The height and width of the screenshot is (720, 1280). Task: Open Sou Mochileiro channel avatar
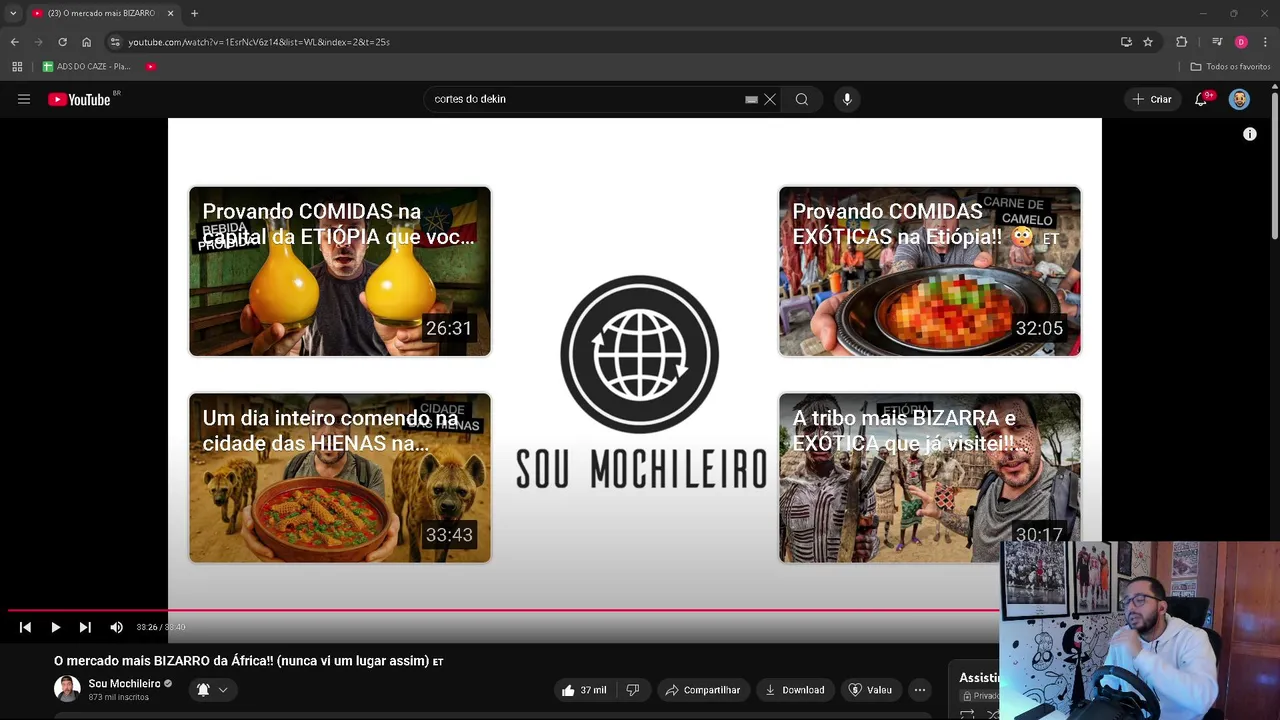(67, 689)
